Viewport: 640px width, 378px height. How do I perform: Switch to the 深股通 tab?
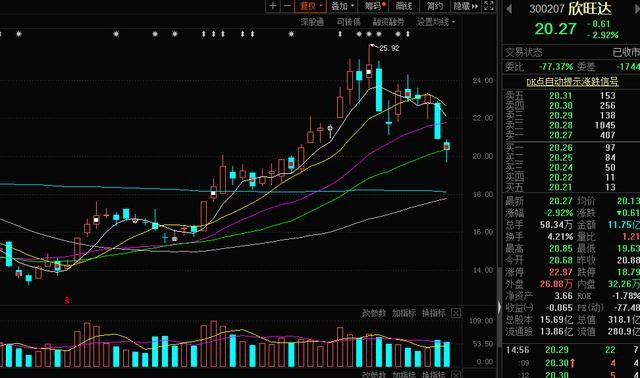(x=312, y=22)
